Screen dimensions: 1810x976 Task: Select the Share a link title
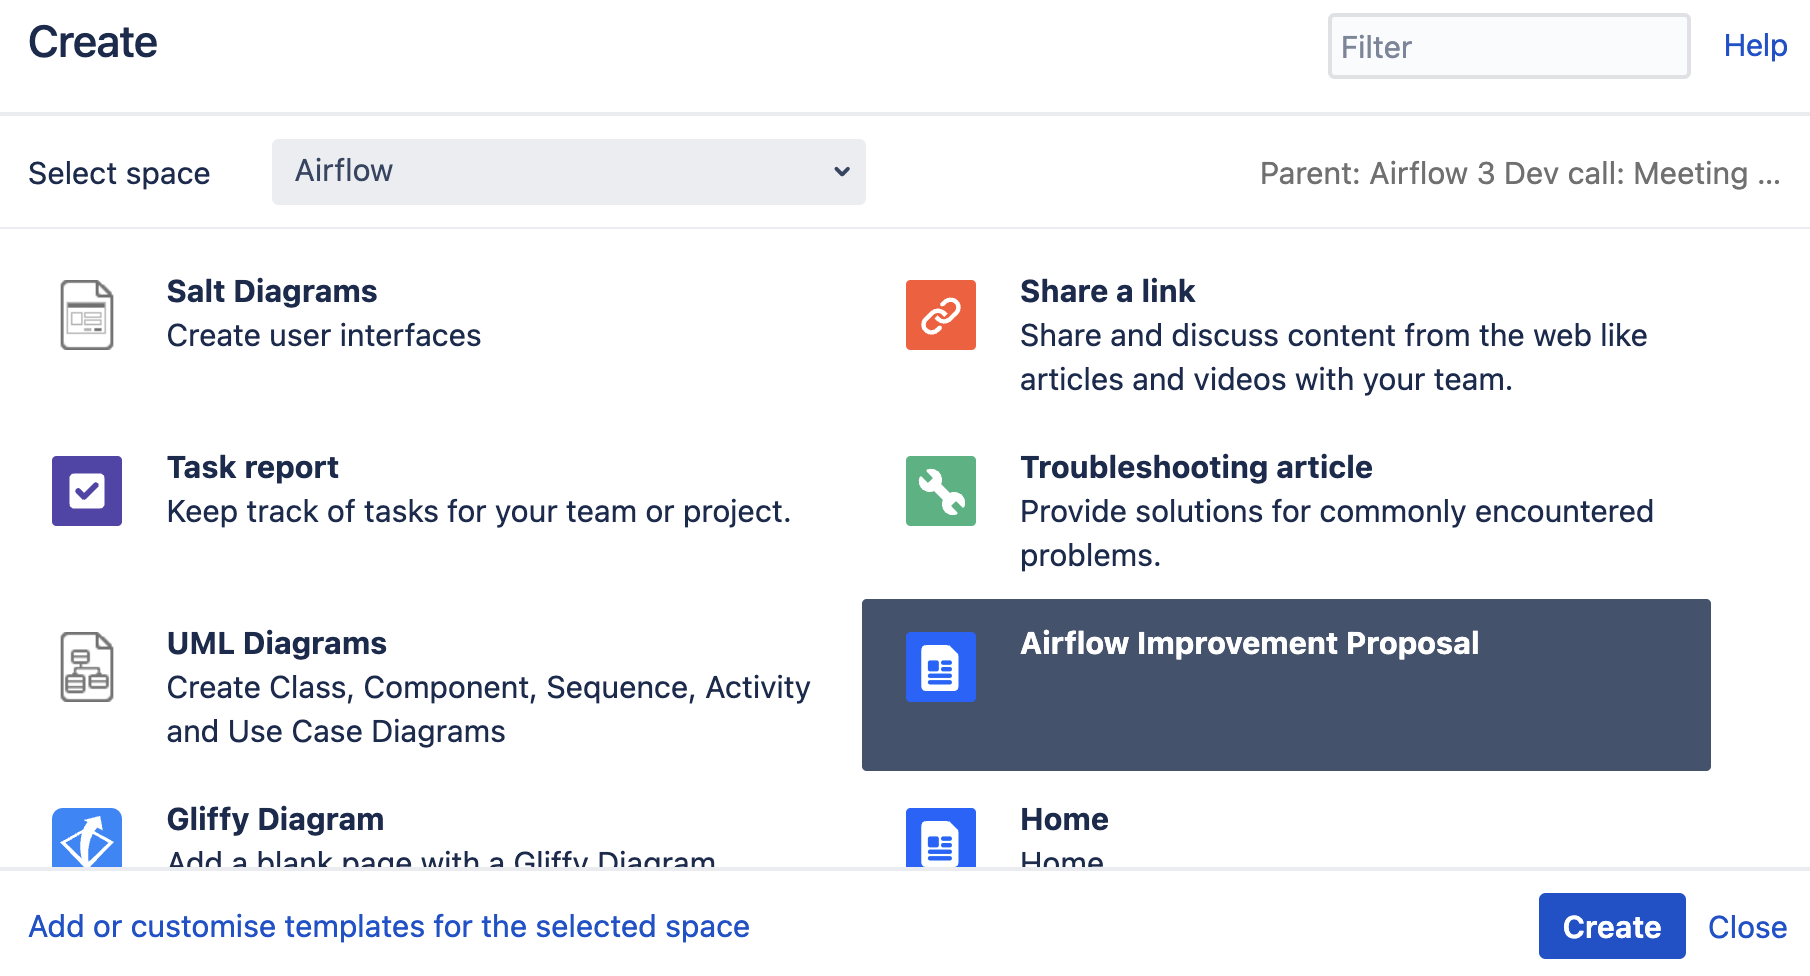pyautogui.click(x=1107, y=291)
